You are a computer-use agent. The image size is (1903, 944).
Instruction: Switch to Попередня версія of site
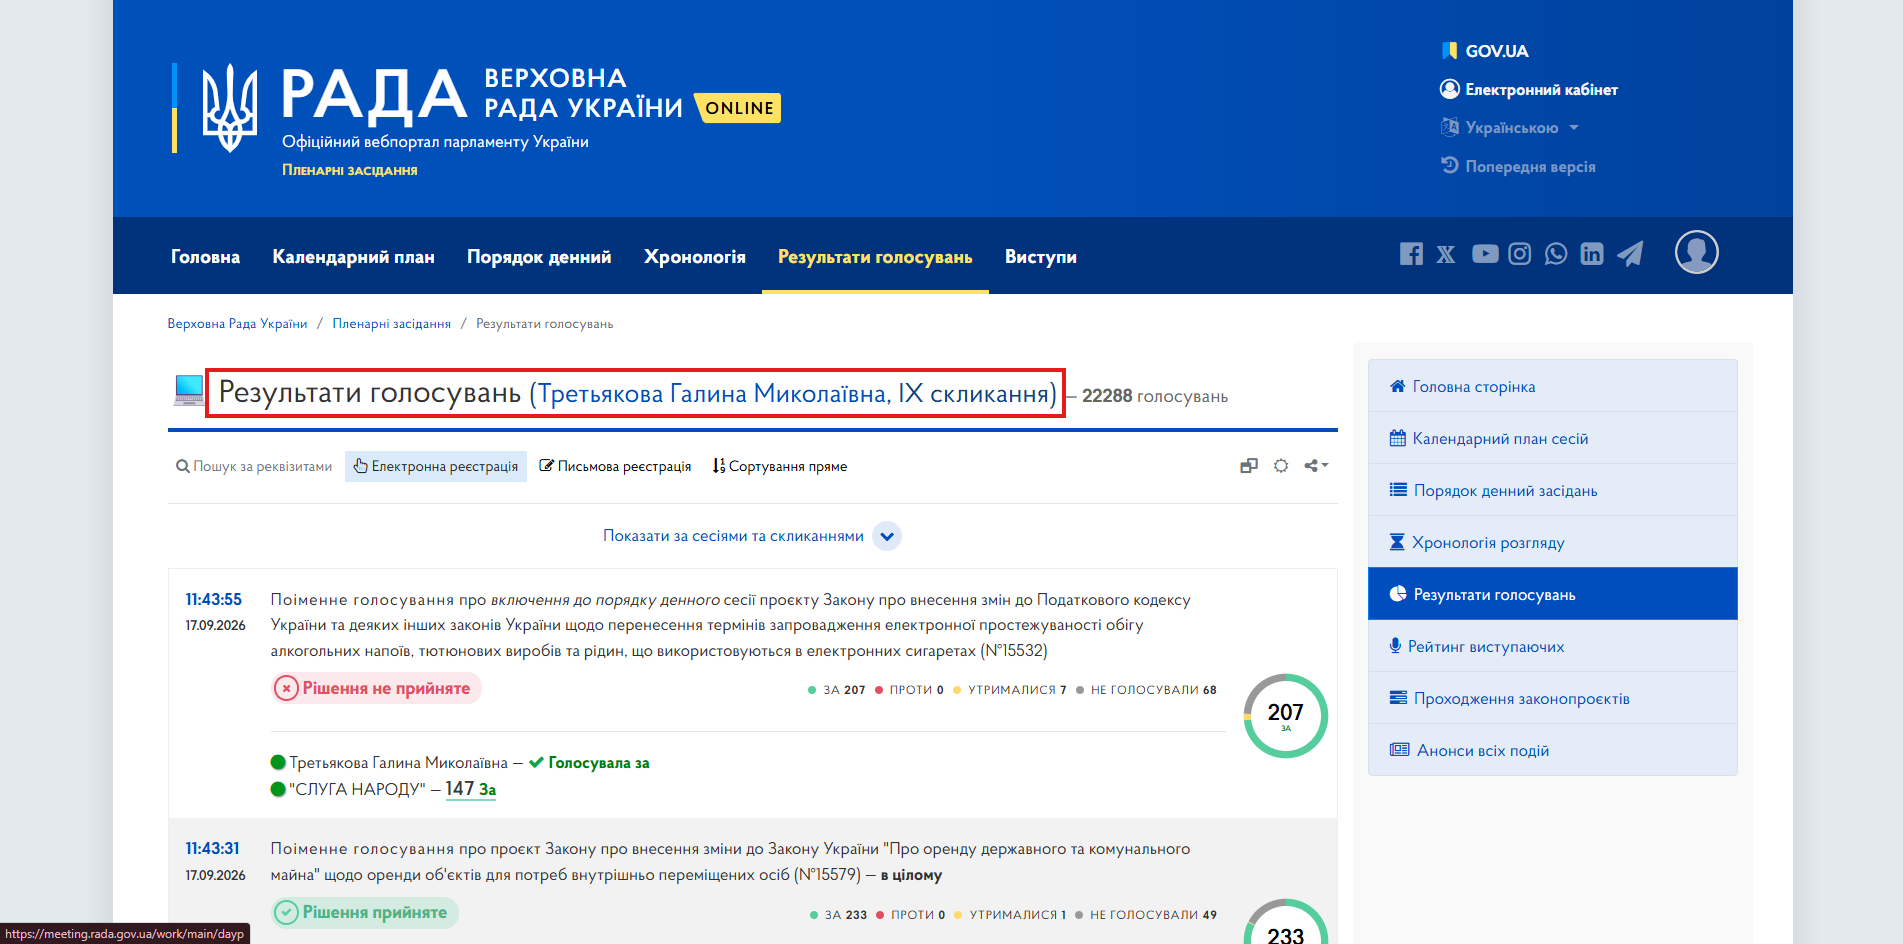pos(1518,166)
